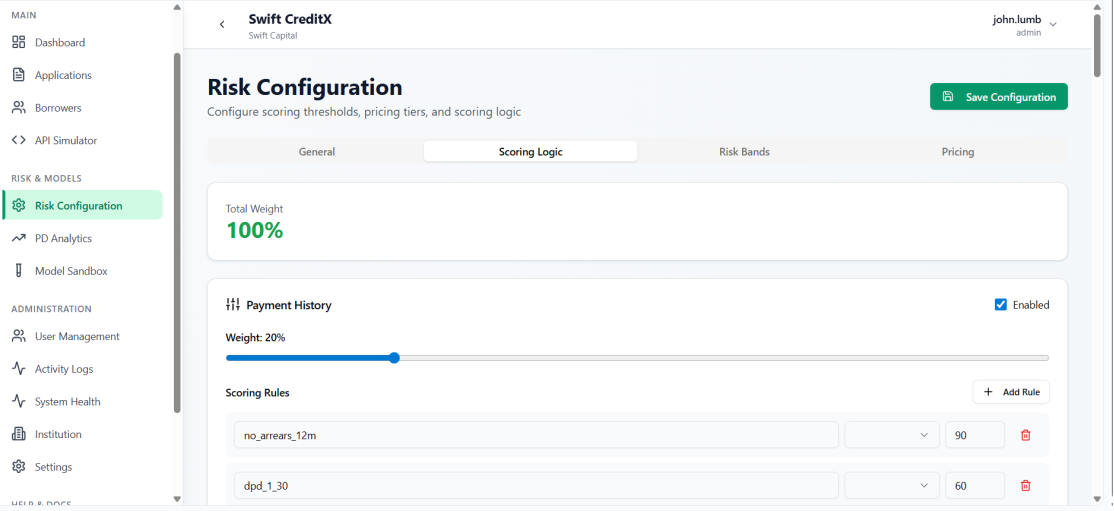1114x511 pixels.
Task: Switch to the Risk Bands tab
Action: [x=744, y=152]
